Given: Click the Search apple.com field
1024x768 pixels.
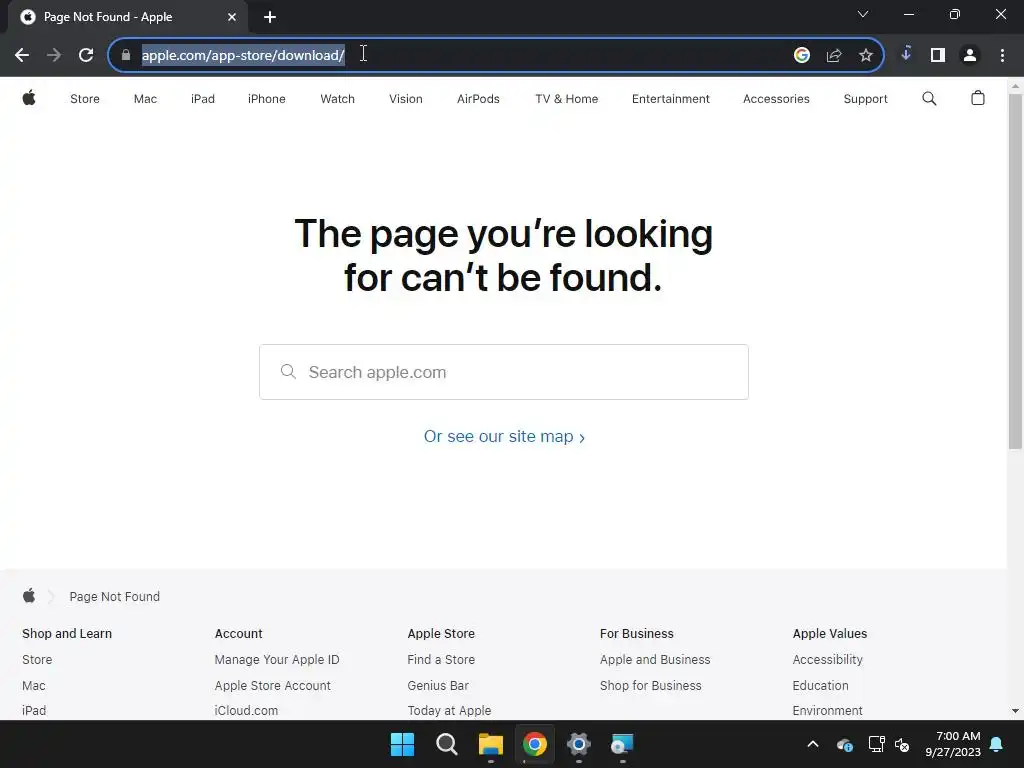Looking at the screenshot, I should [504, 372].
